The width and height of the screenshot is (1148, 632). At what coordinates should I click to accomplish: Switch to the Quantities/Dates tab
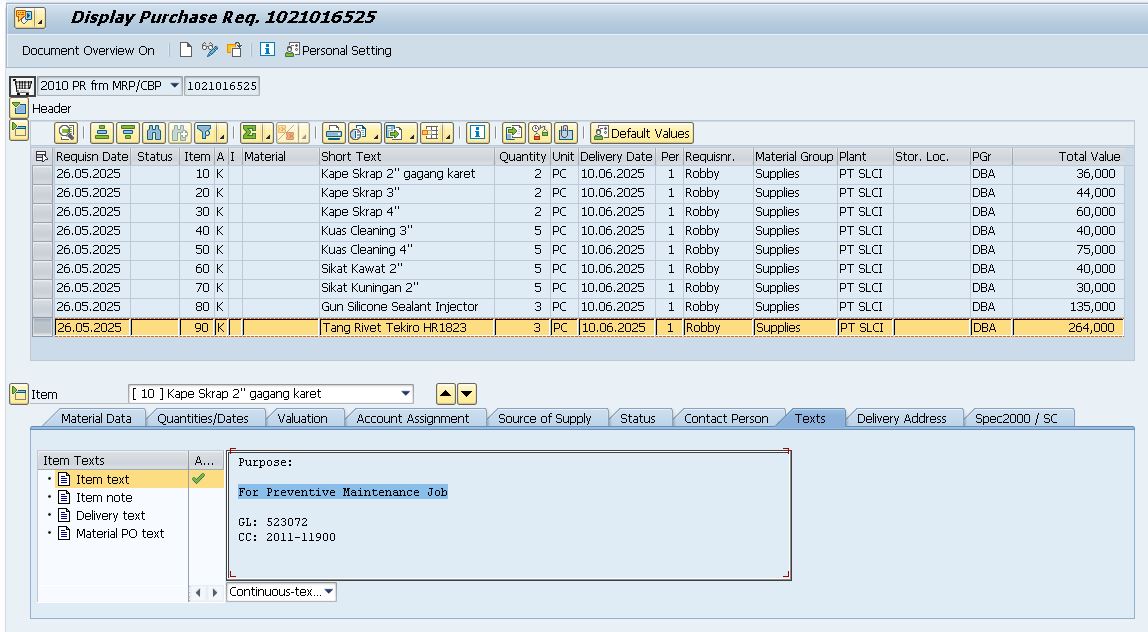pos(203,418)
